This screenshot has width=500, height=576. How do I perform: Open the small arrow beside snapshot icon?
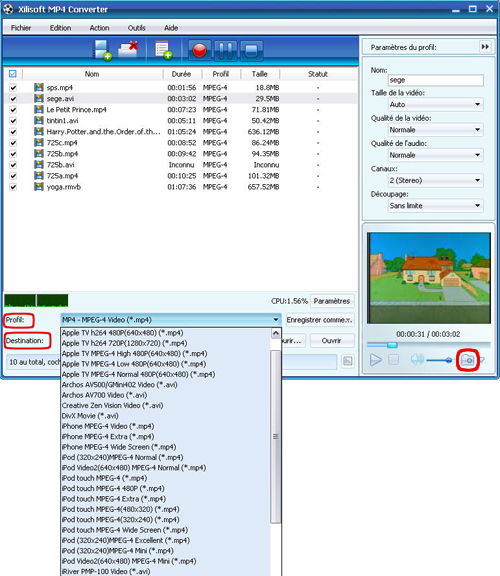click(x=482, y=360)
